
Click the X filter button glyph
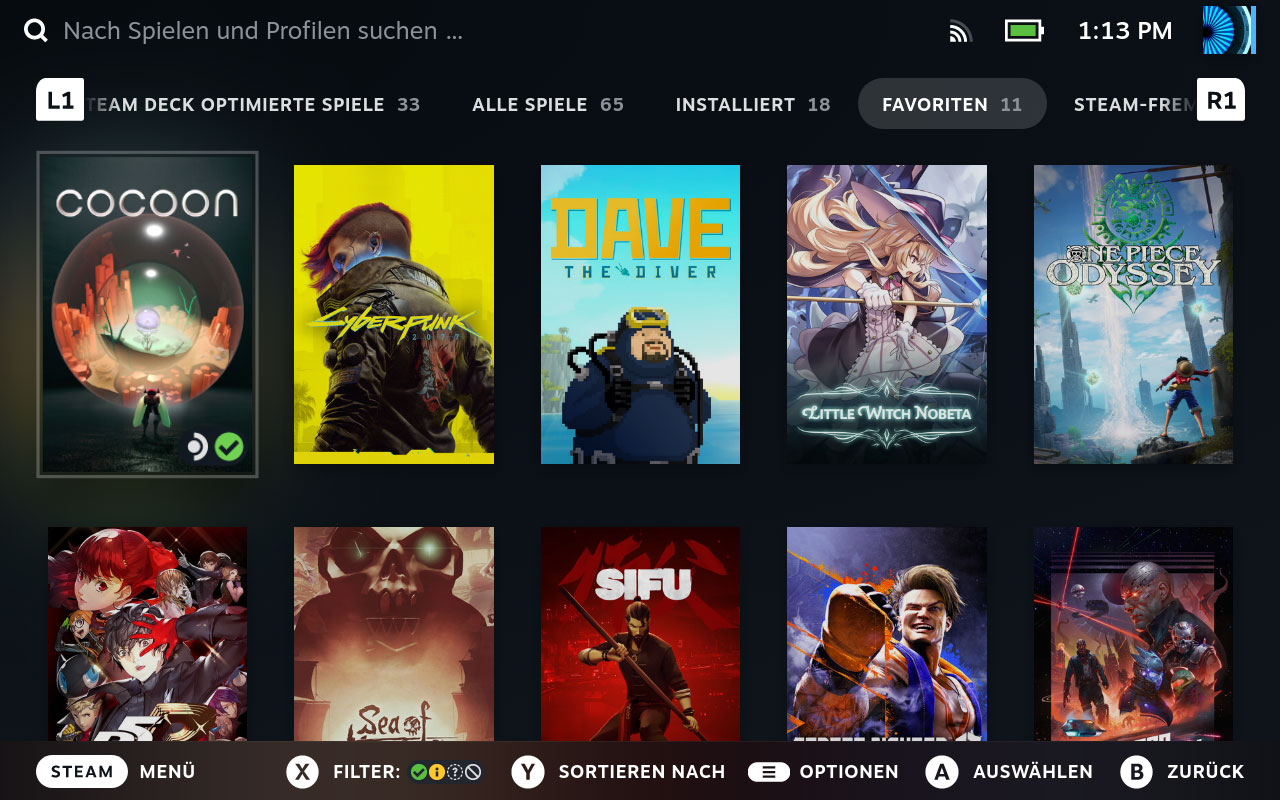302,772
